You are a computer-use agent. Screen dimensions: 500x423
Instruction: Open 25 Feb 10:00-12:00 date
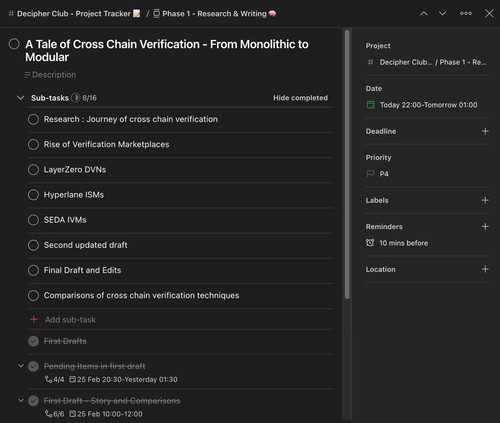pos(106,414)
